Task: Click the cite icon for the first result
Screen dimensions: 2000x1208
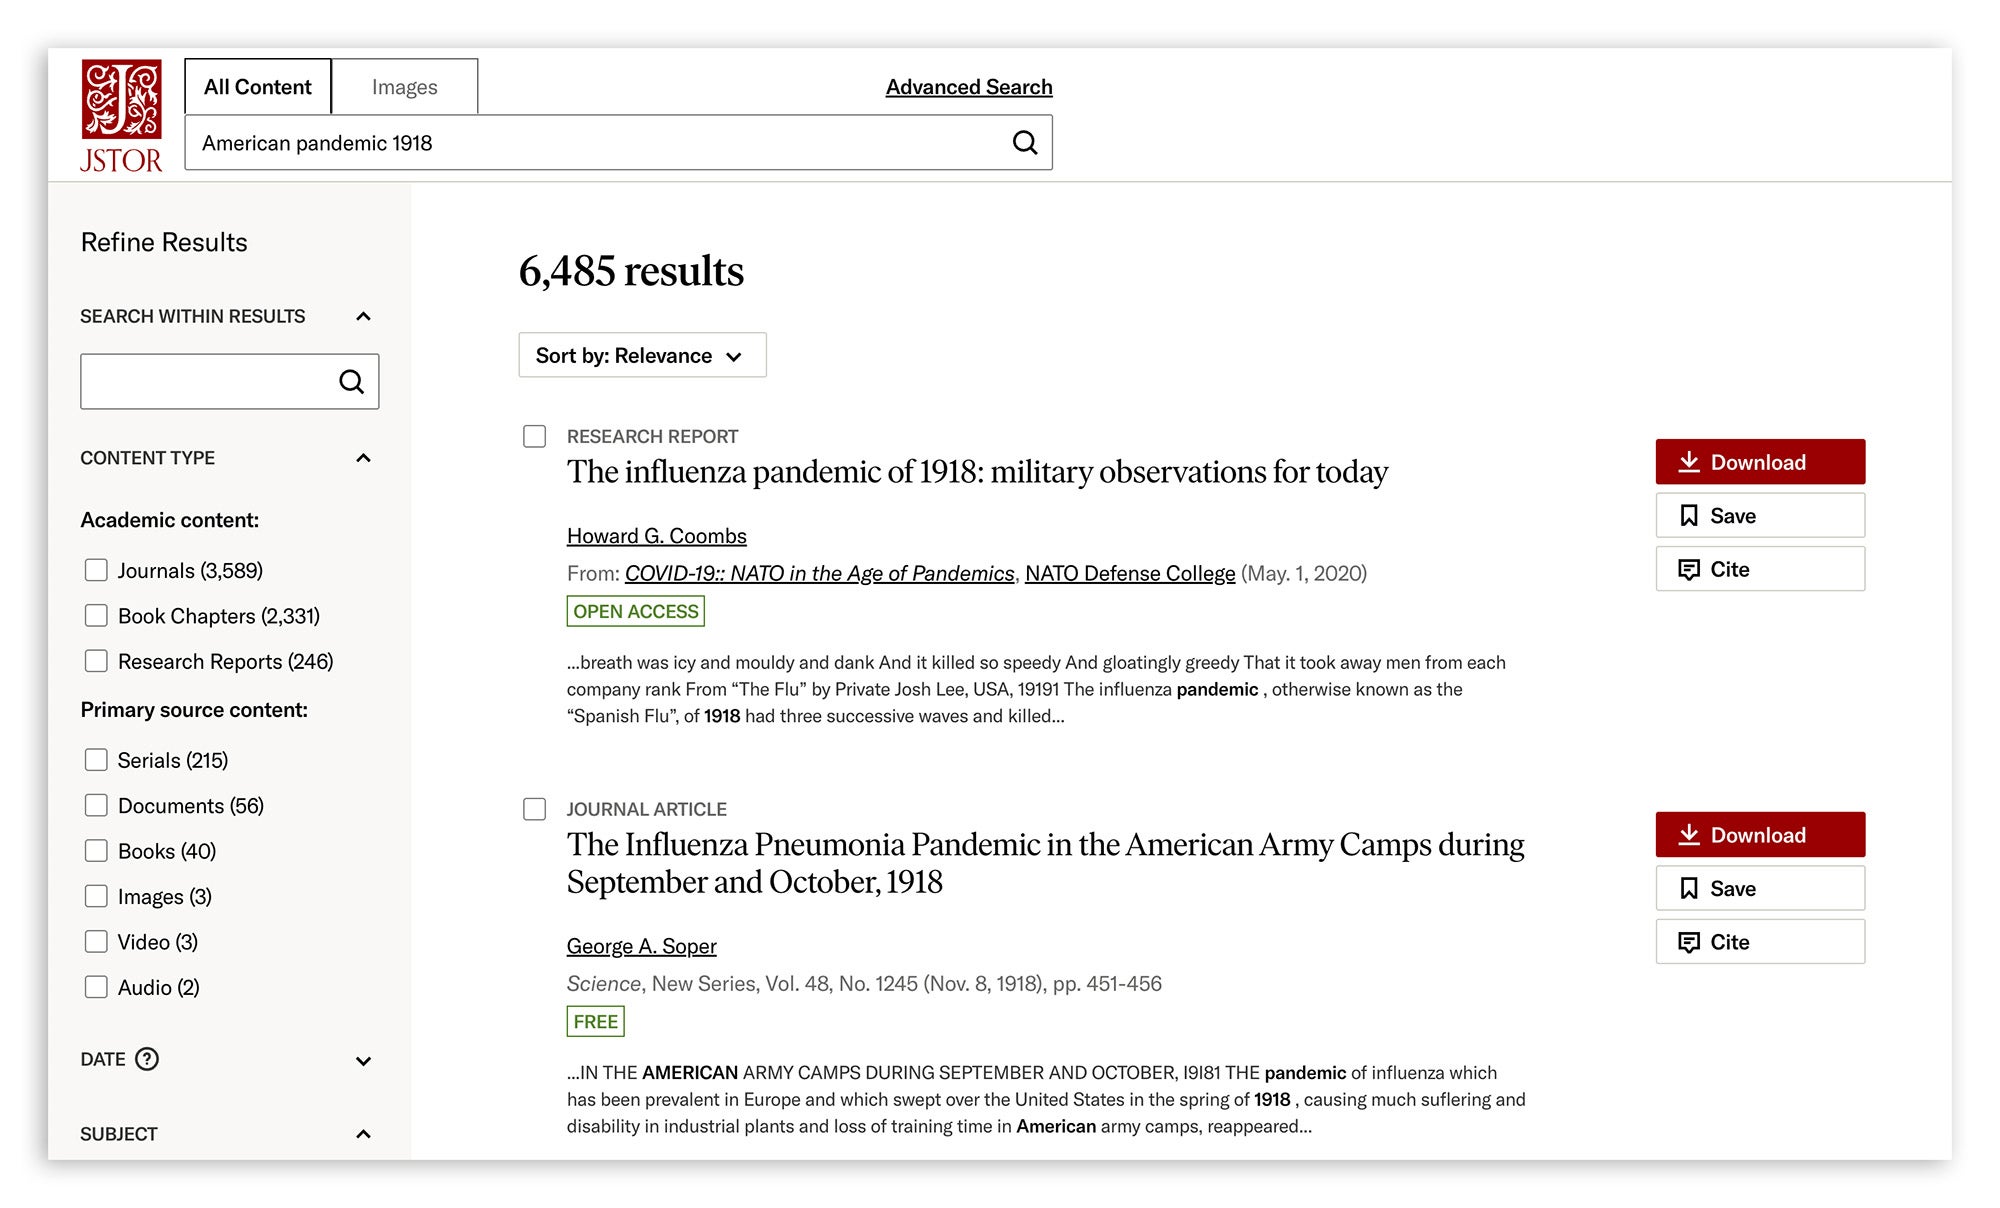Action: (1689, 570)
